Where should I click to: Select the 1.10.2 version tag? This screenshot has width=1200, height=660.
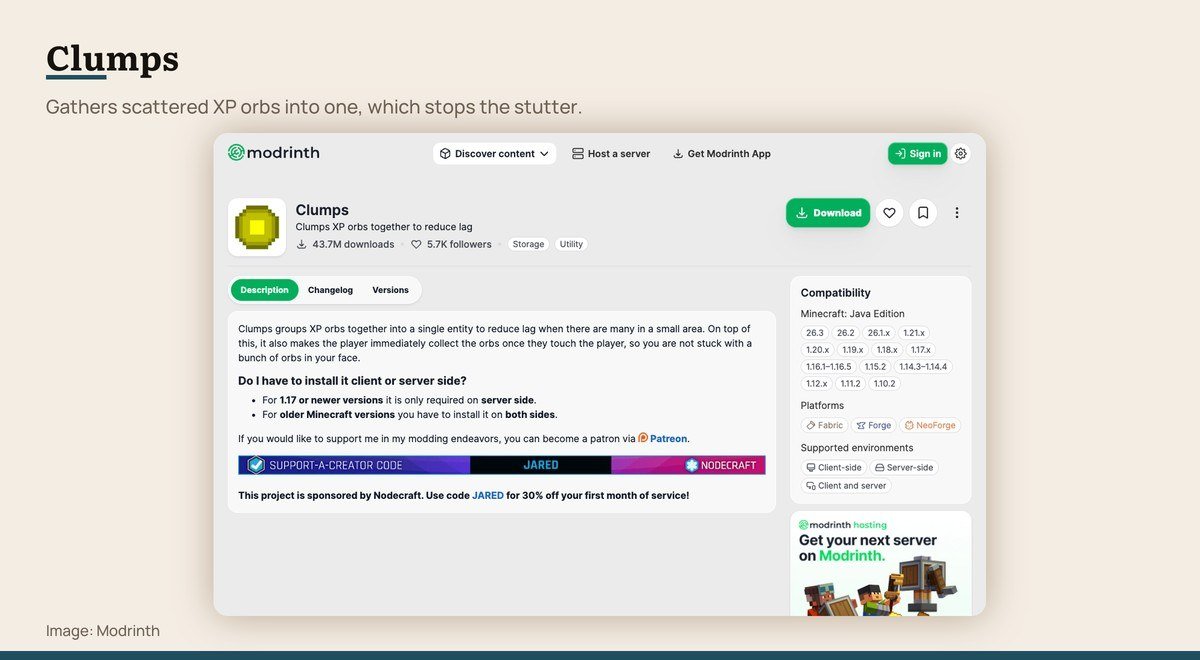[884, 384]
